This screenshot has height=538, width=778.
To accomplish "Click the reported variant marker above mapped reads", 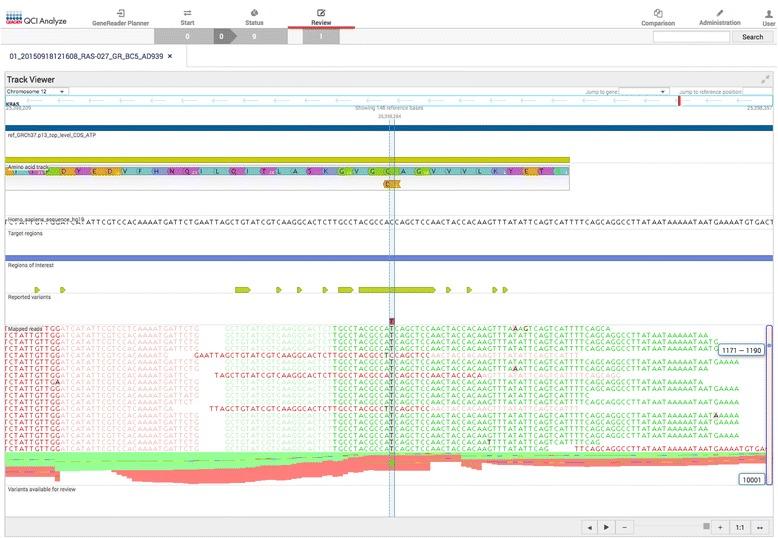I will 392,322.
